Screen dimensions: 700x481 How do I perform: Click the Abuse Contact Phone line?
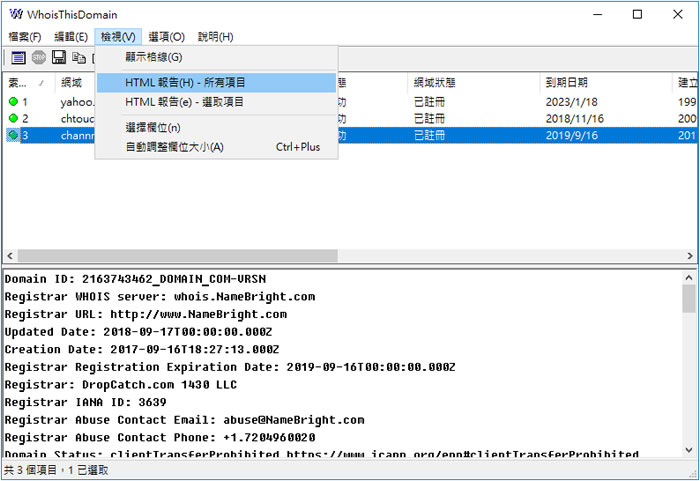(160, 437)
